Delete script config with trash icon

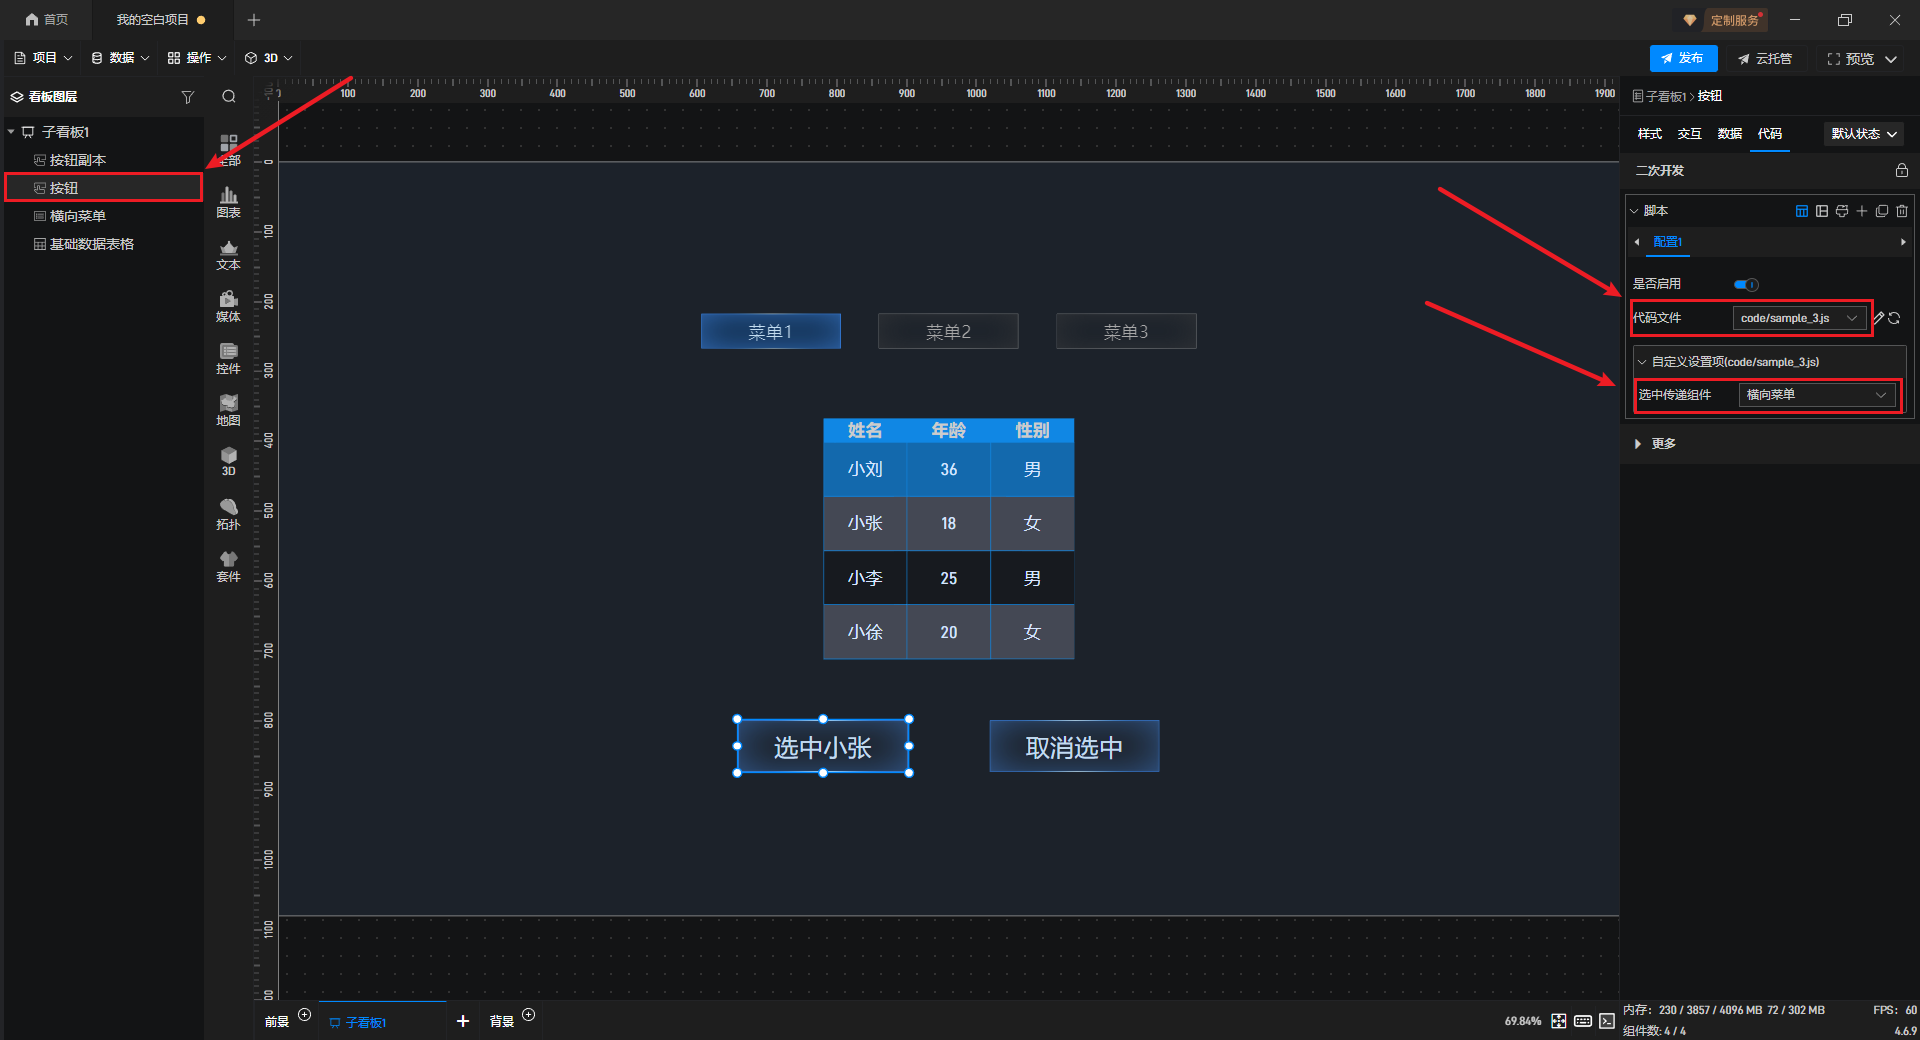pos(1902,211)
